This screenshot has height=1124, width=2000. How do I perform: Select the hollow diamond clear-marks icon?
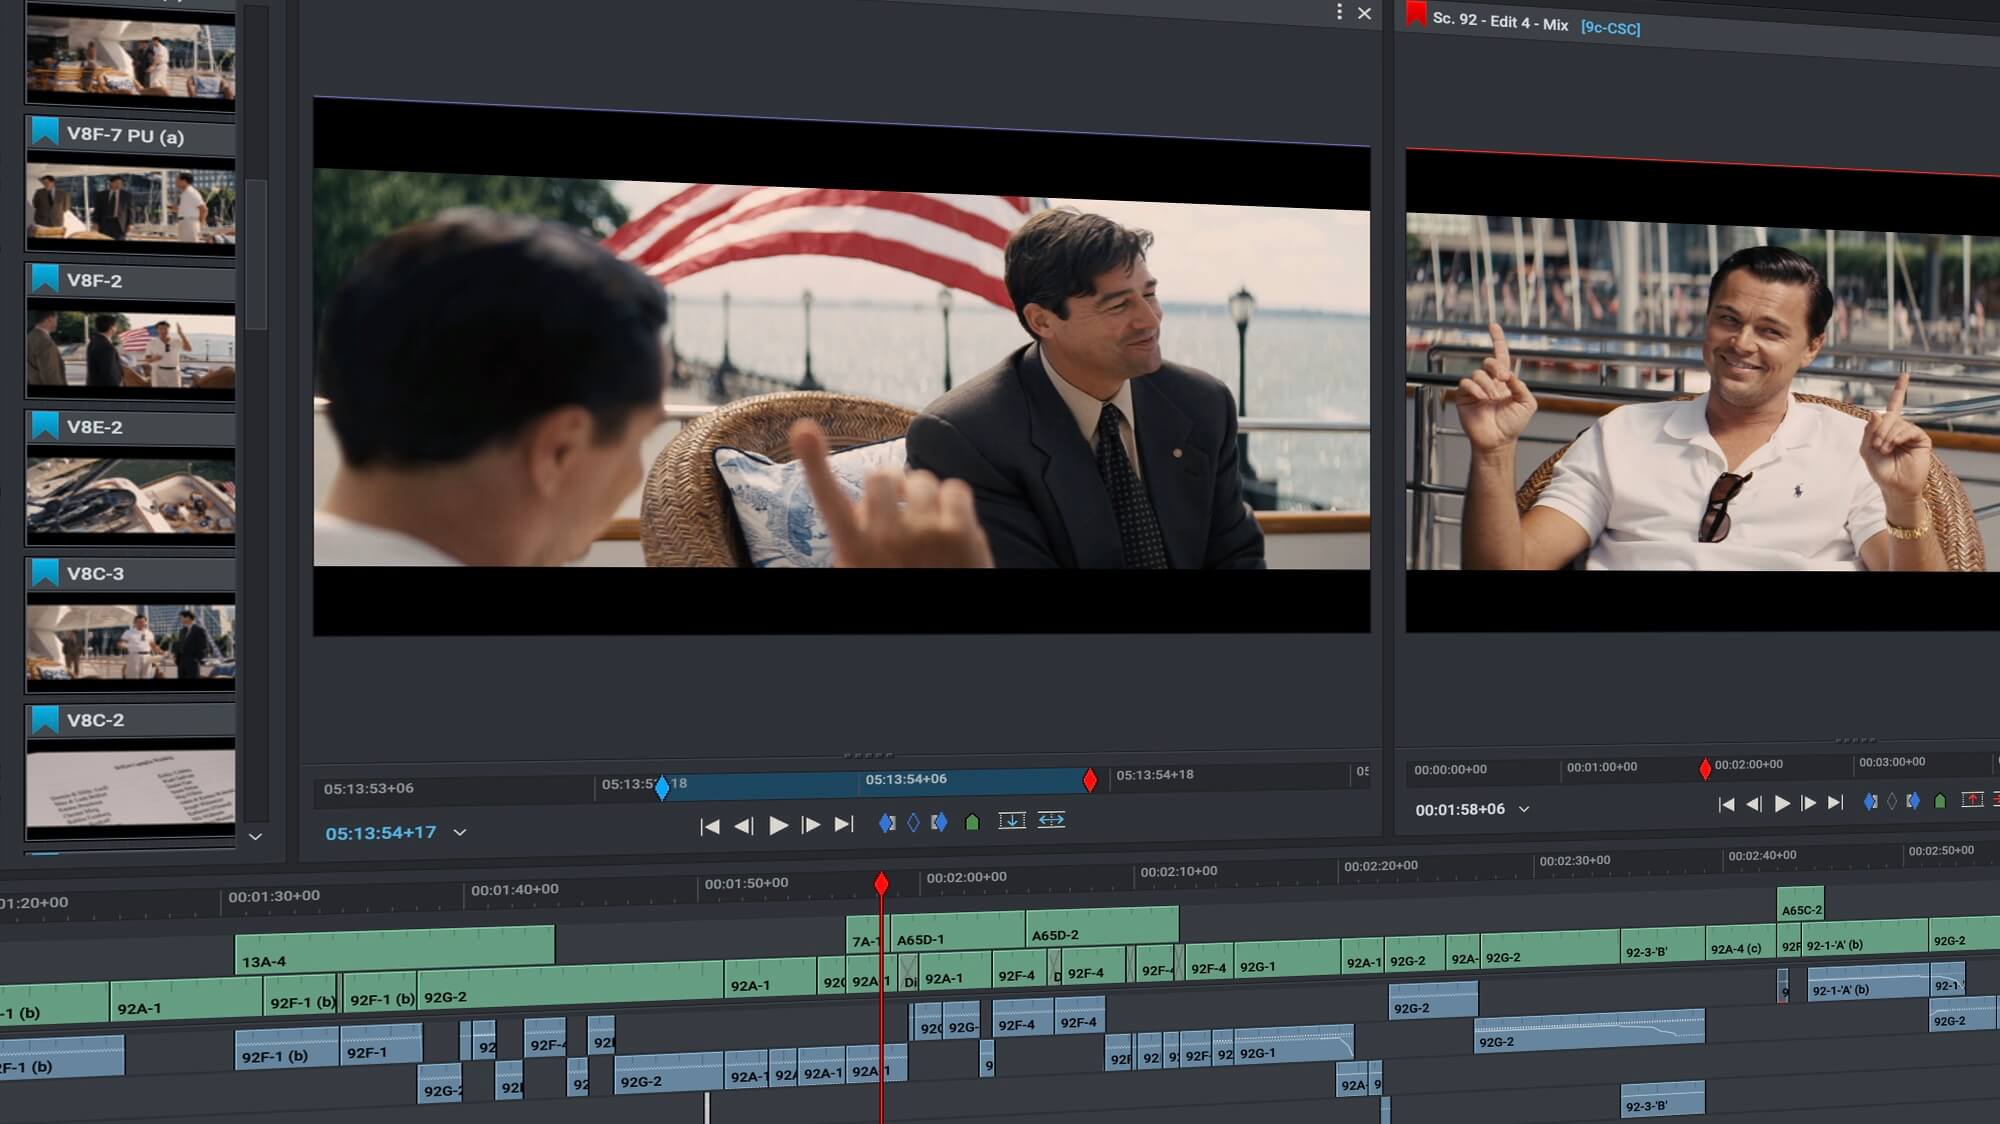point(914,820)
